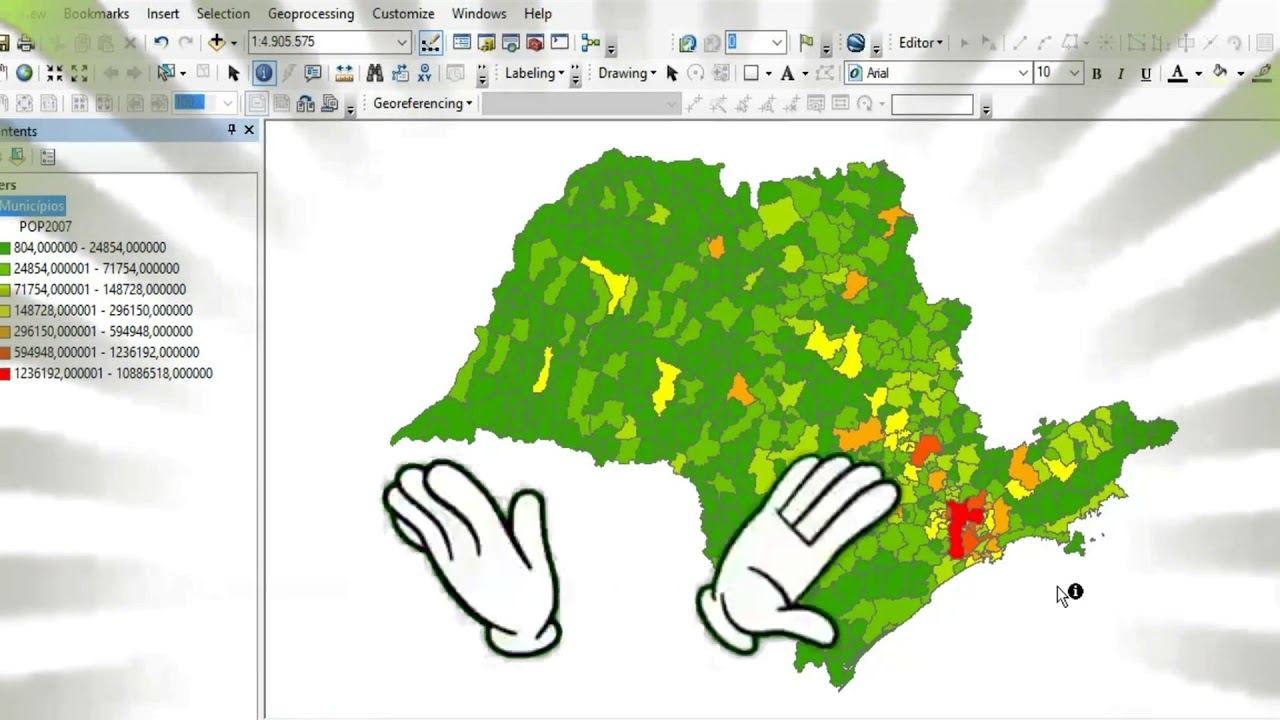Toggle bold text formatting
Screen dimensions: 1280x720
(x=1097, y=73)
